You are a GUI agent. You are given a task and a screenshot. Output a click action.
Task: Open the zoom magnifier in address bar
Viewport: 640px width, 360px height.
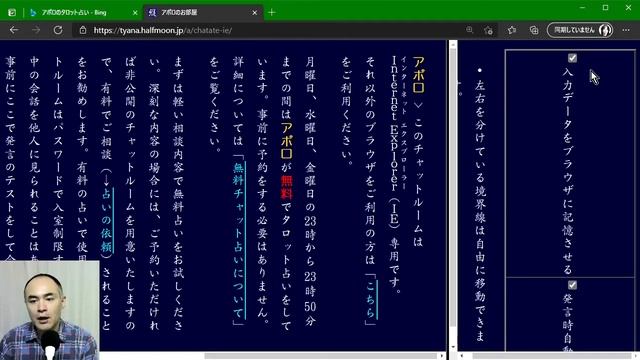[x=469, y=30]
